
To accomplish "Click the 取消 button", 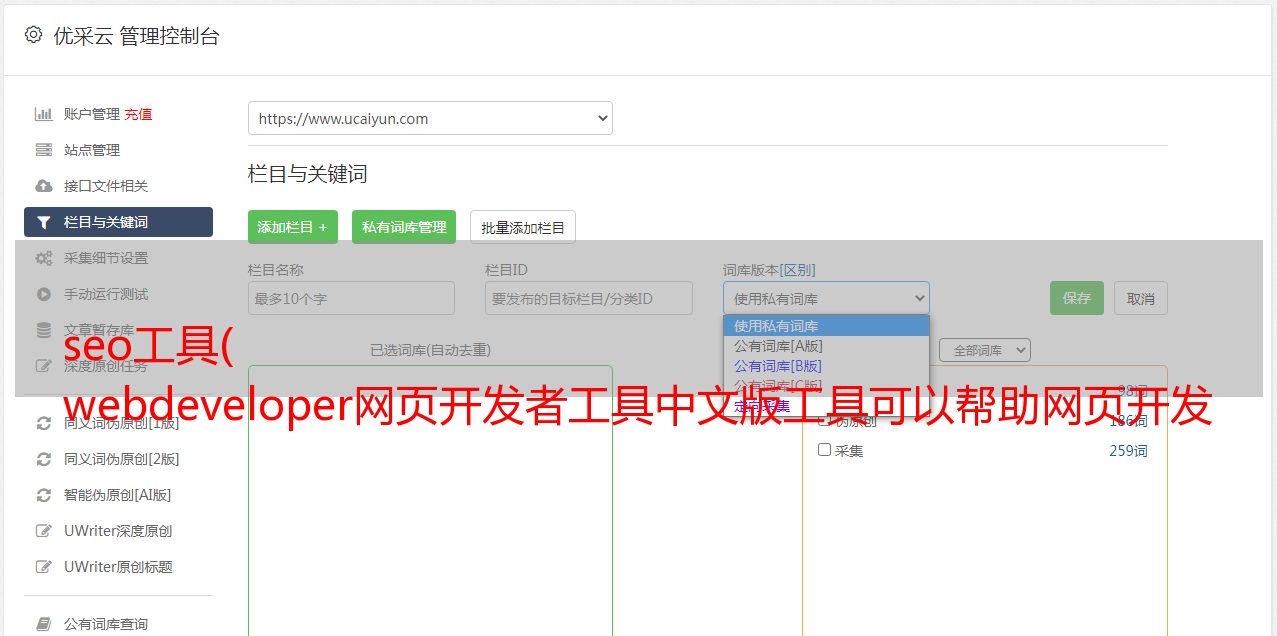I will (x=1141, y=298).
